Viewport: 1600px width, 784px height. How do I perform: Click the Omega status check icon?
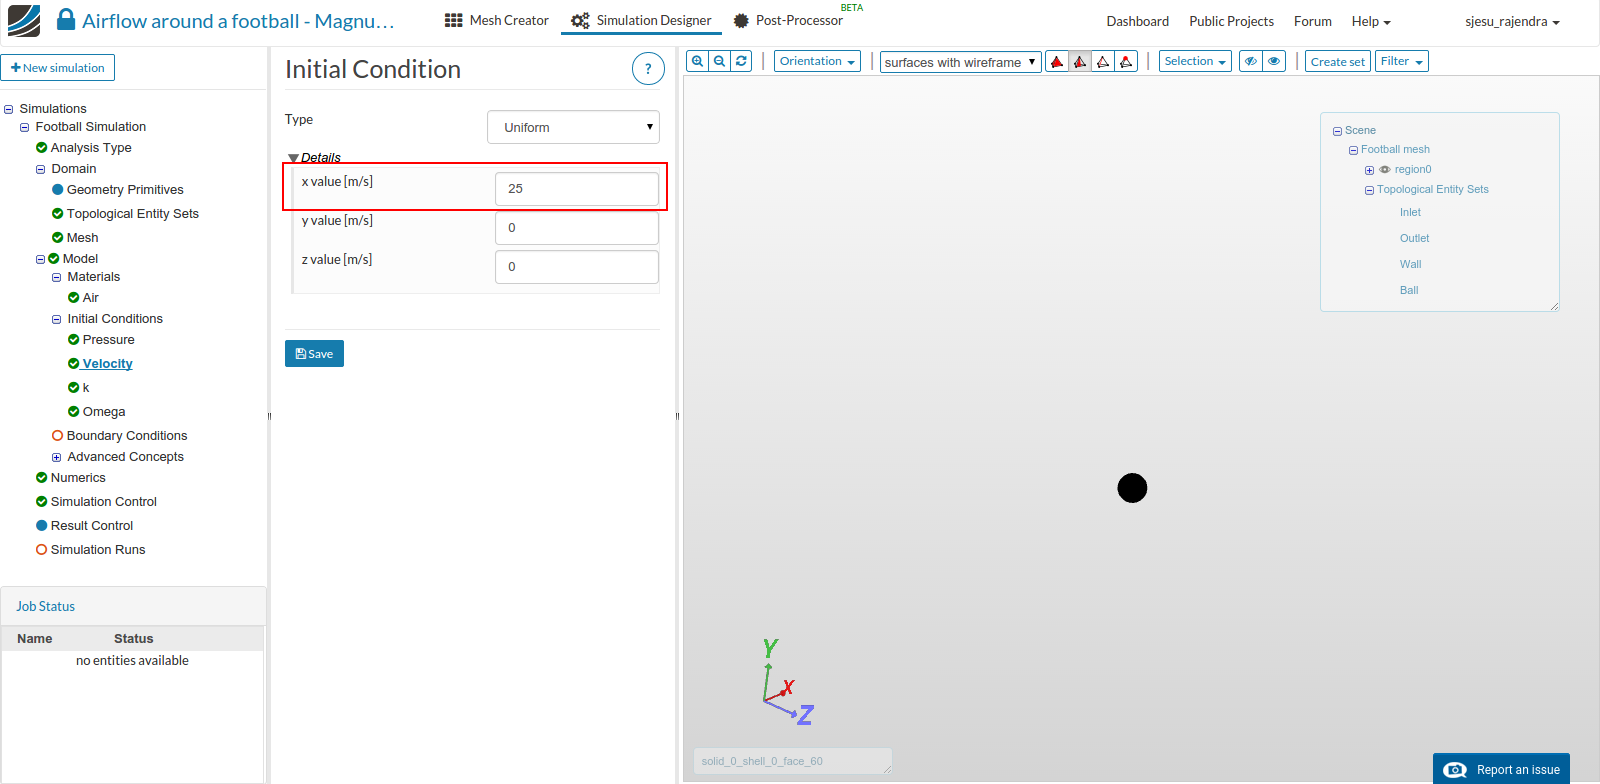73,412
